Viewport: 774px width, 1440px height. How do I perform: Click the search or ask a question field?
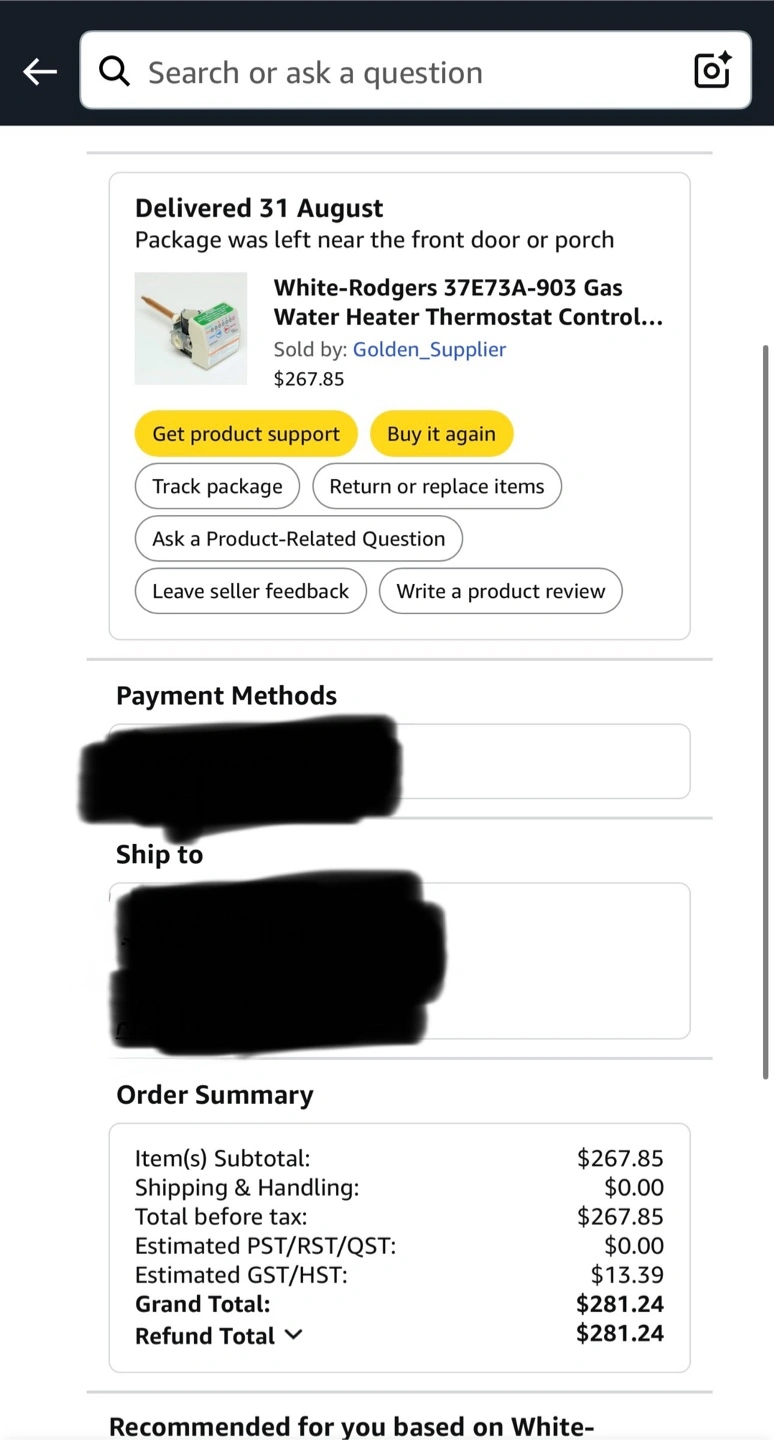click(x=415, y=70)
